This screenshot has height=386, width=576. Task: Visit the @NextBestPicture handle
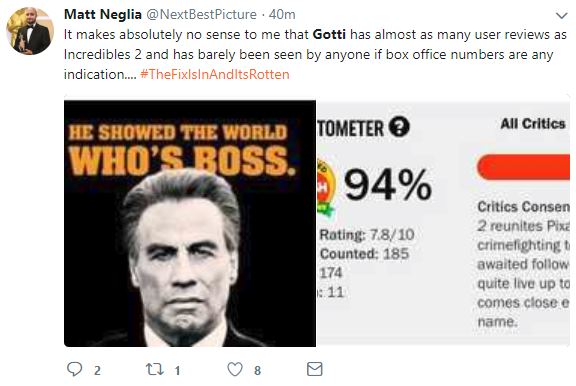point(201,15)
